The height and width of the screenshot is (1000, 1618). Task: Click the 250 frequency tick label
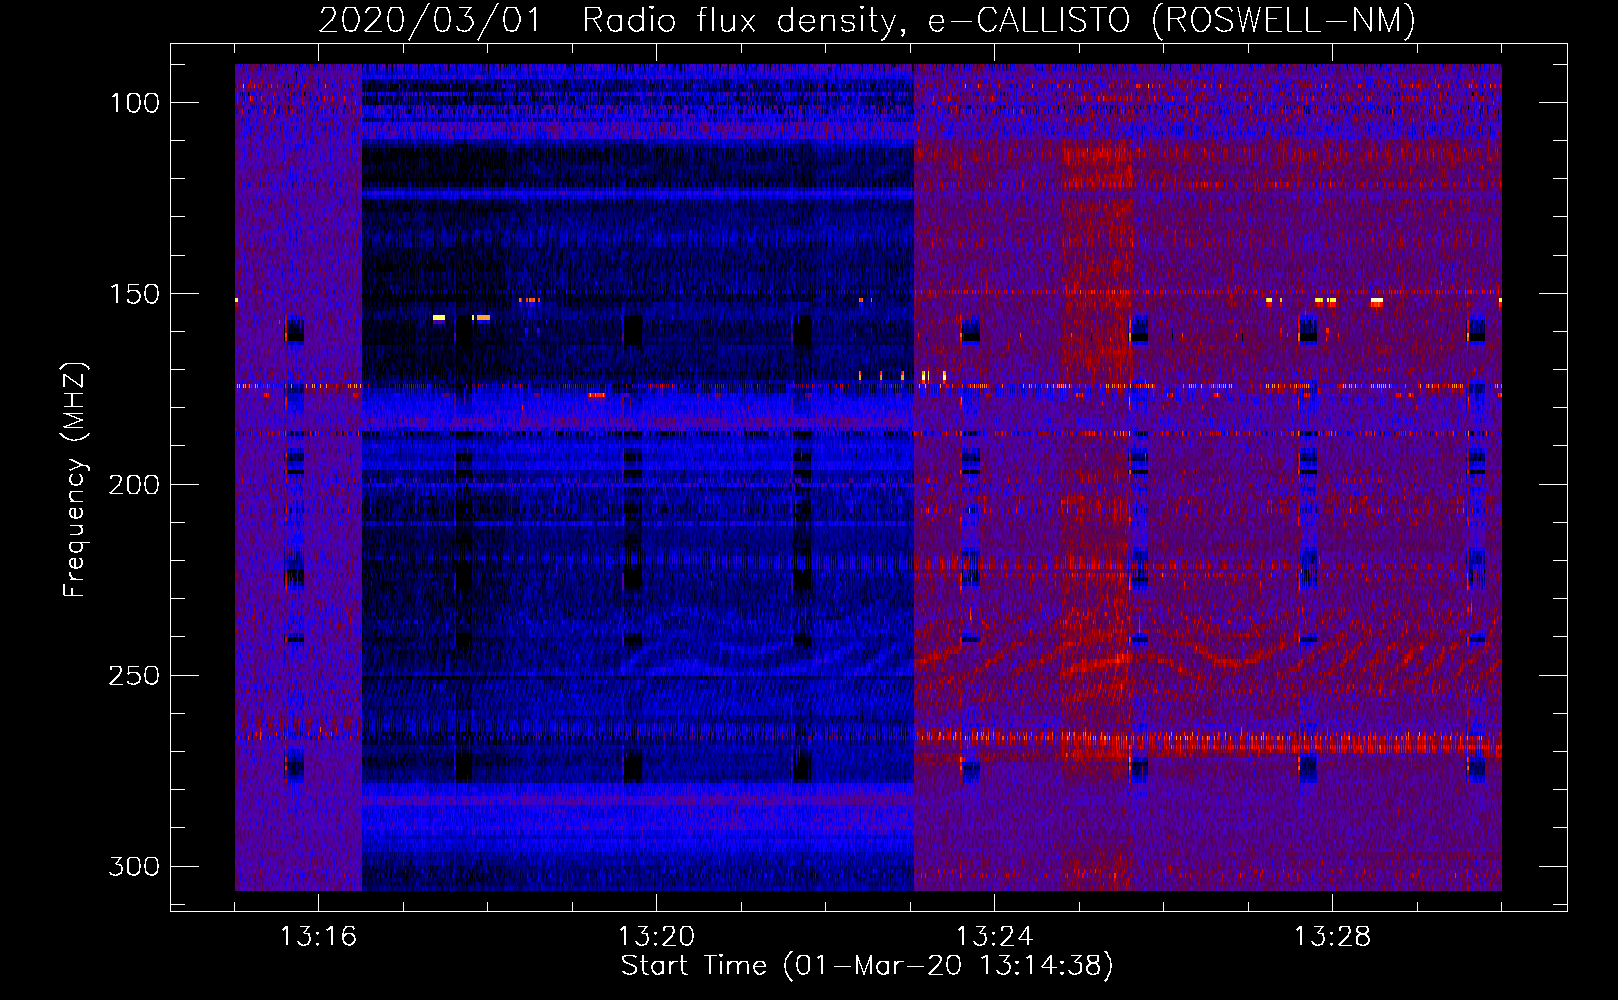134,676
